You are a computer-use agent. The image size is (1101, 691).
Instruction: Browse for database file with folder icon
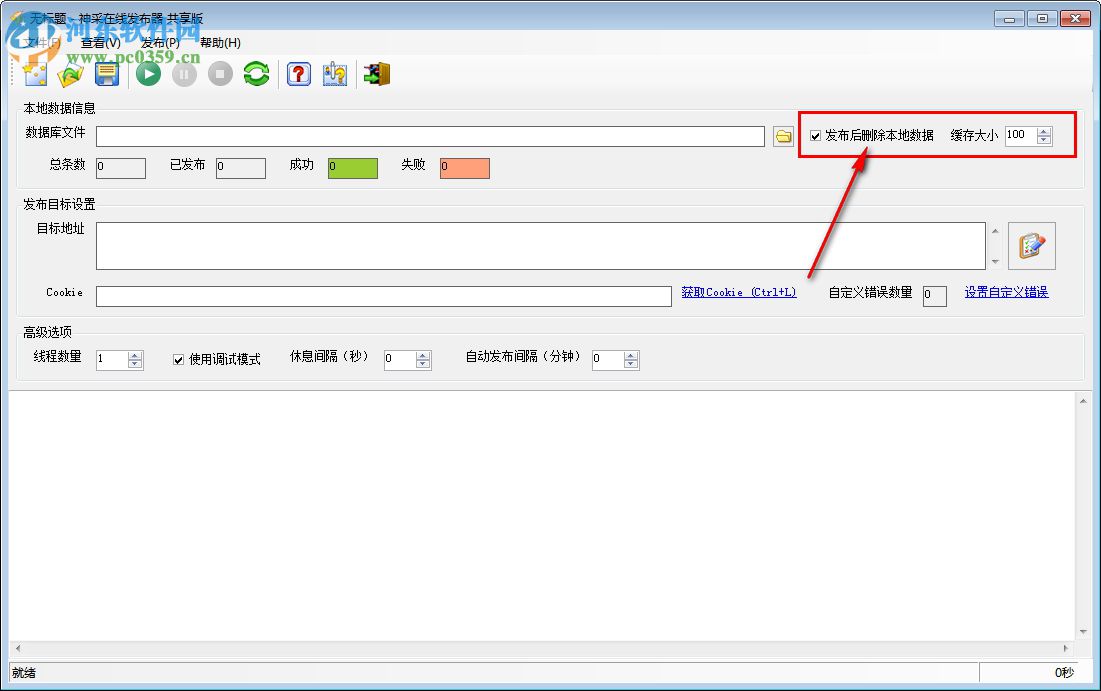[x=783, y=136]
